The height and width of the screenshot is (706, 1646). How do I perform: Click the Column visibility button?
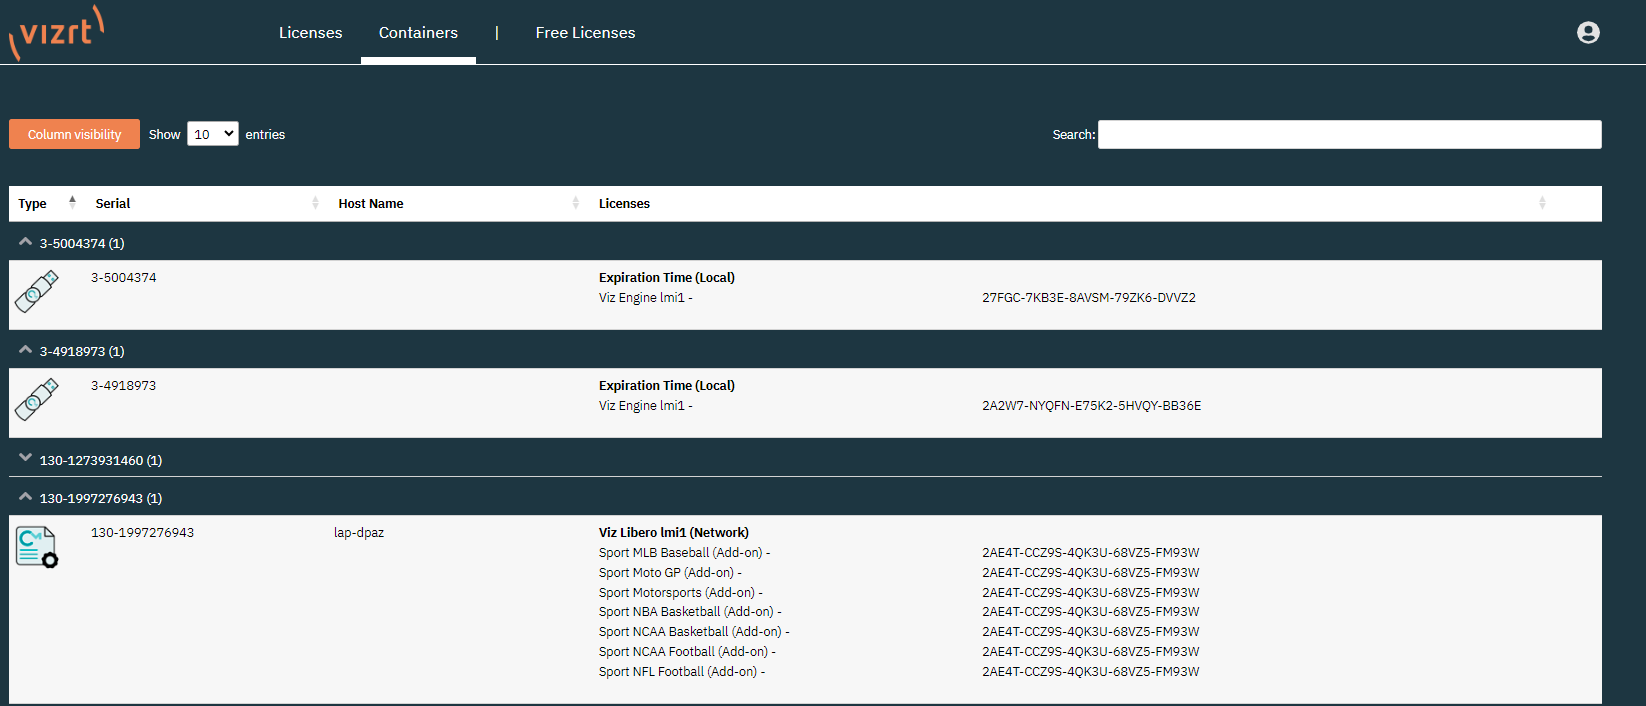(74, 134)
